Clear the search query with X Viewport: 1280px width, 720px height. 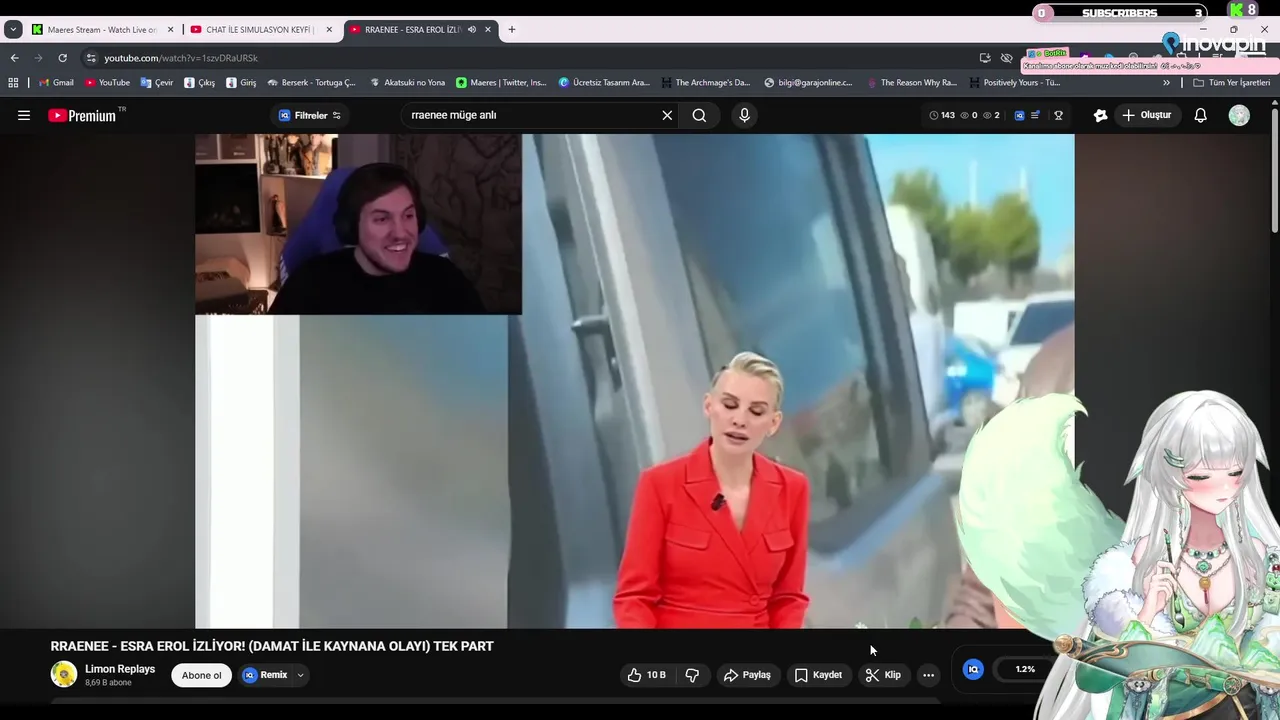(x=667, y=115)
